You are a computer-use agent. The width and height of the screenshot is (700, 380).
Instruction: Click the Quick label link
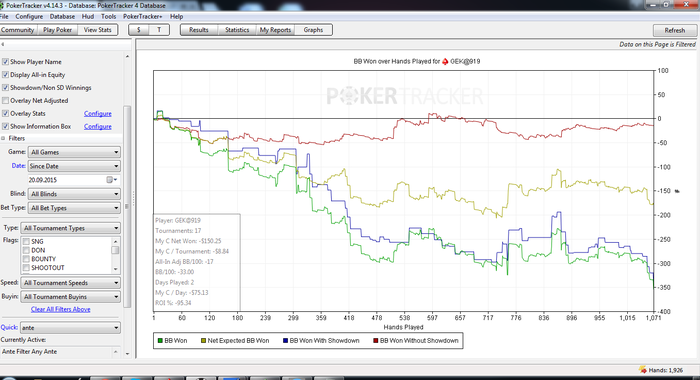coord(9,327)
